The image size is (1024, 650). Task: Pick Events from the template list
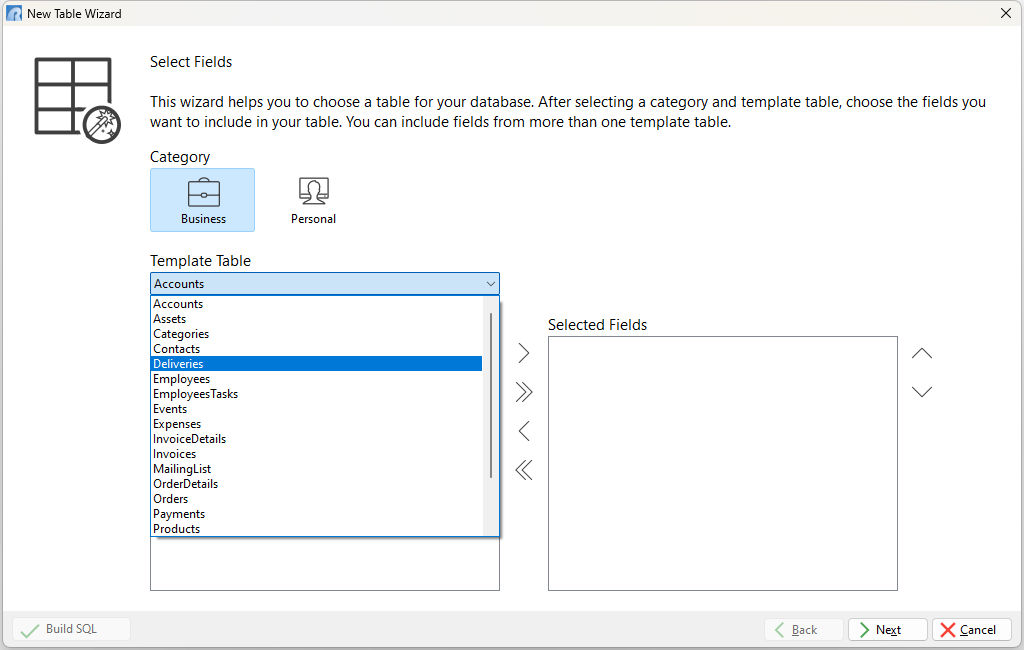[x=317, y=409]
